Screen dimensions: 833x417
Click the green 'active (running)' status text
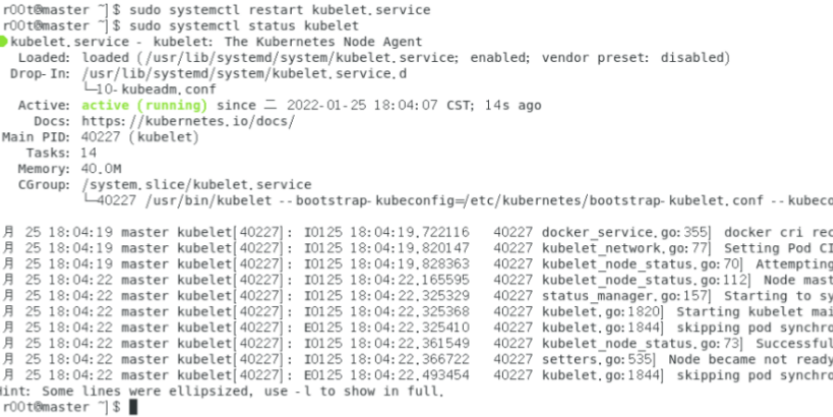click(x=144, y=106)
